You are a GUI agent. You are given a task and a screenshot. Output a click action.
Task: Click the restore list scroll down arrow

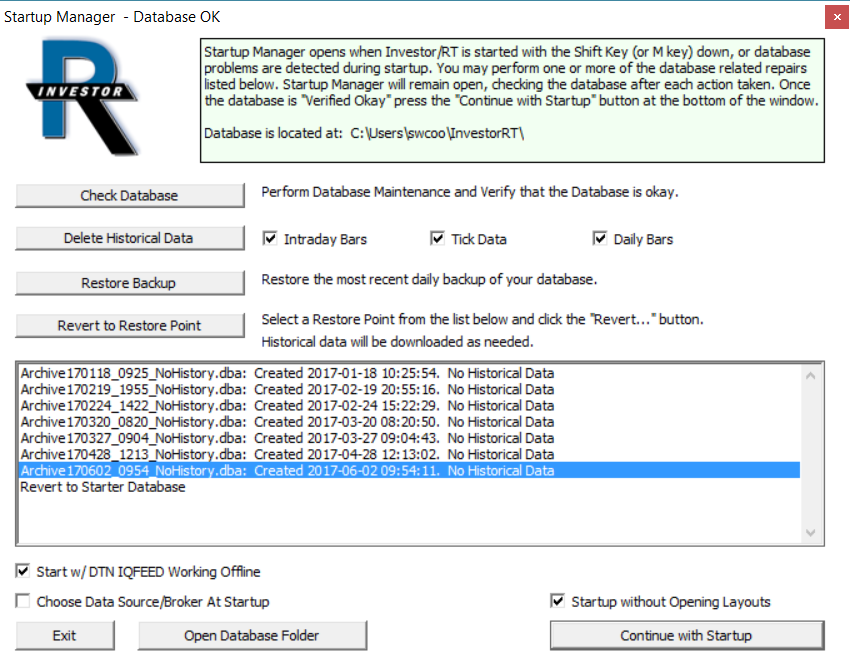pyautogui.click(x=810, y=533)
